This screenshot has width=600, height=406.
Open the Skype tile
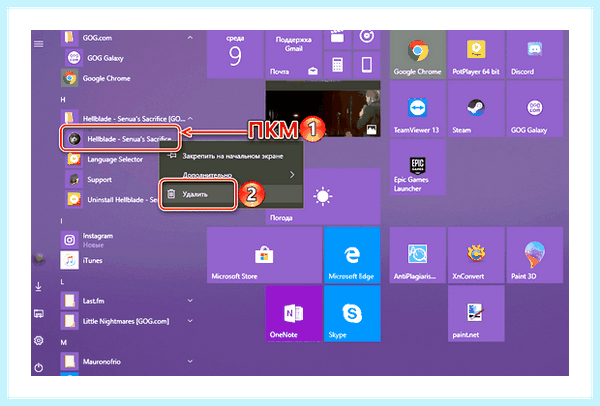pos(352,313)
